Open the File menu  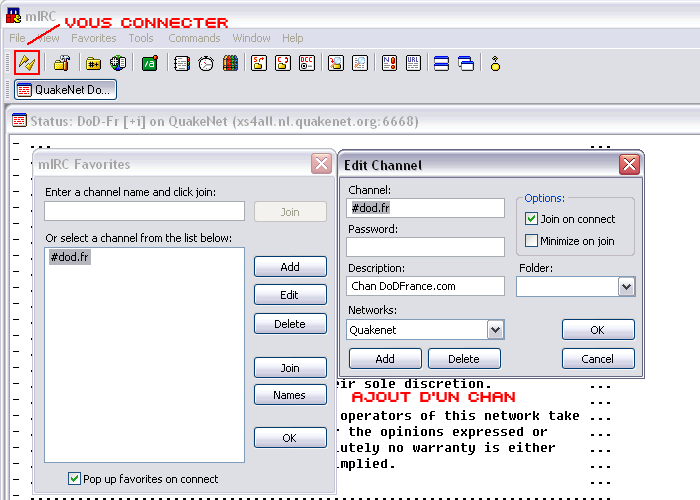coord(17,38)
